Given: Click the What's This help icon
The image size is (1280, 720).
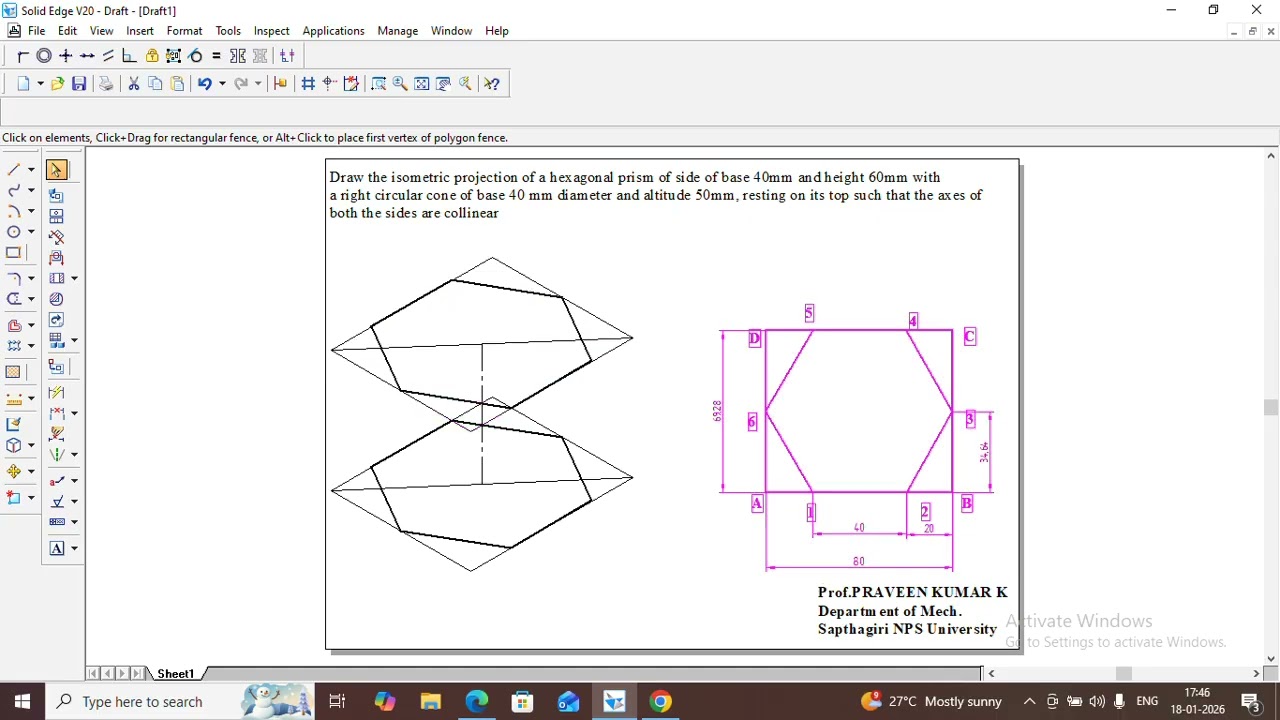Looking at the screenshot, I should point(492,84).
